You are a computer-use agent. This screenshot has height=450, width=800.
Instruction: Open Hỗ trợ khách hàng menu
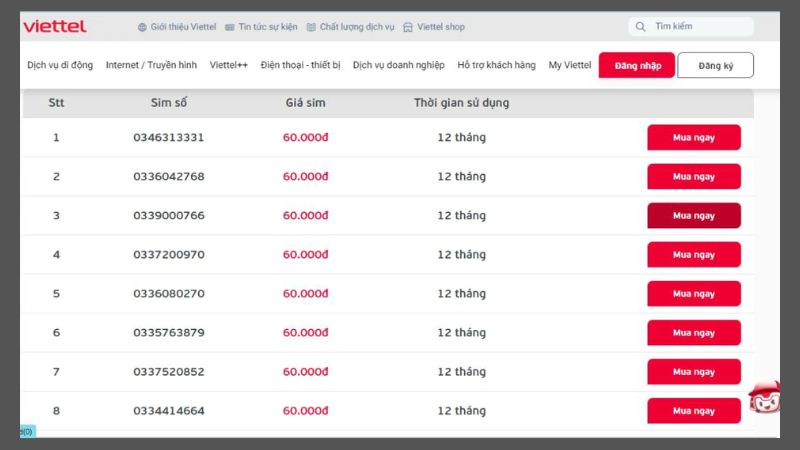[496, 65]
